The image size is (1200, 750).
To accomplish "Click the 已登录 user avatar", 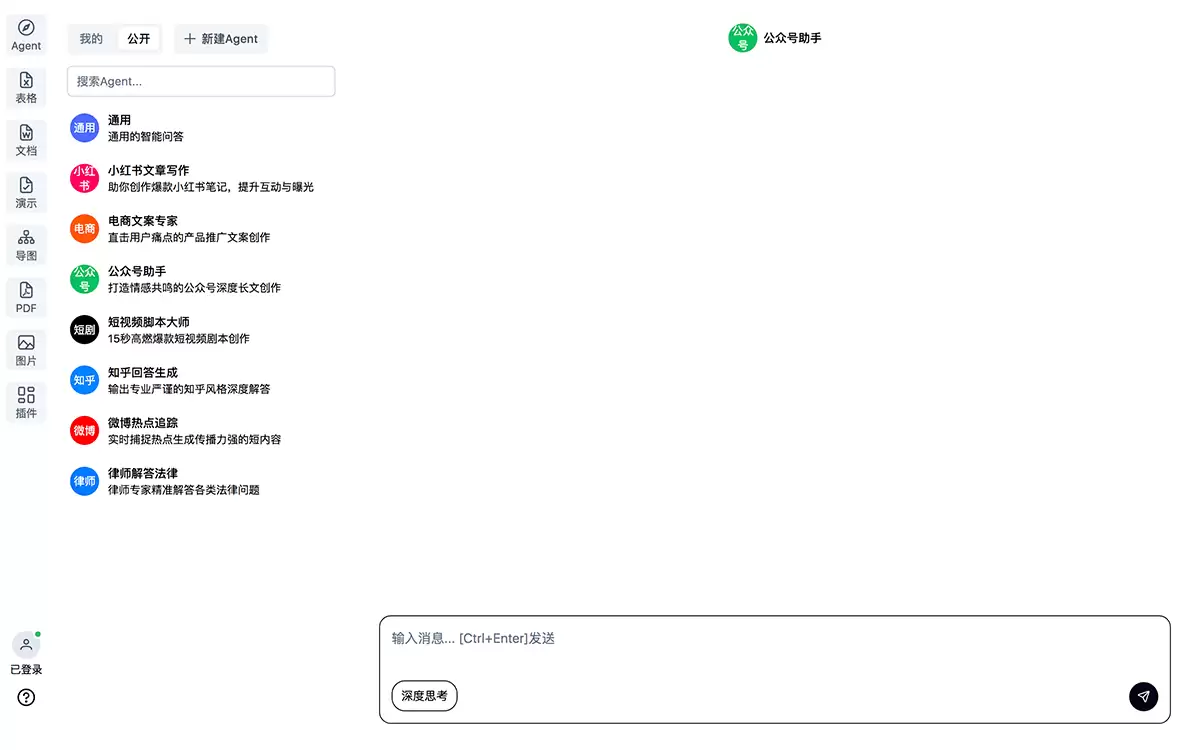I will (x=26, y=645).
